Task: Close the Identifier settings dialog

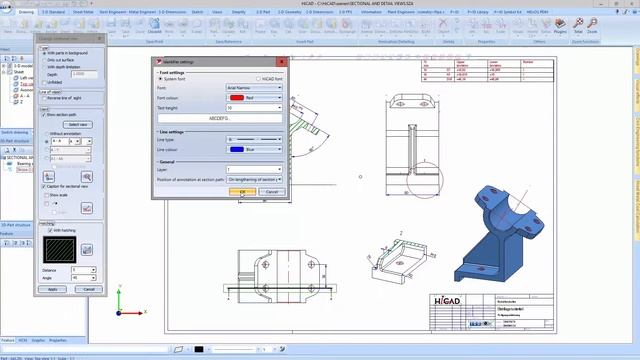Action: coord(282,62)
